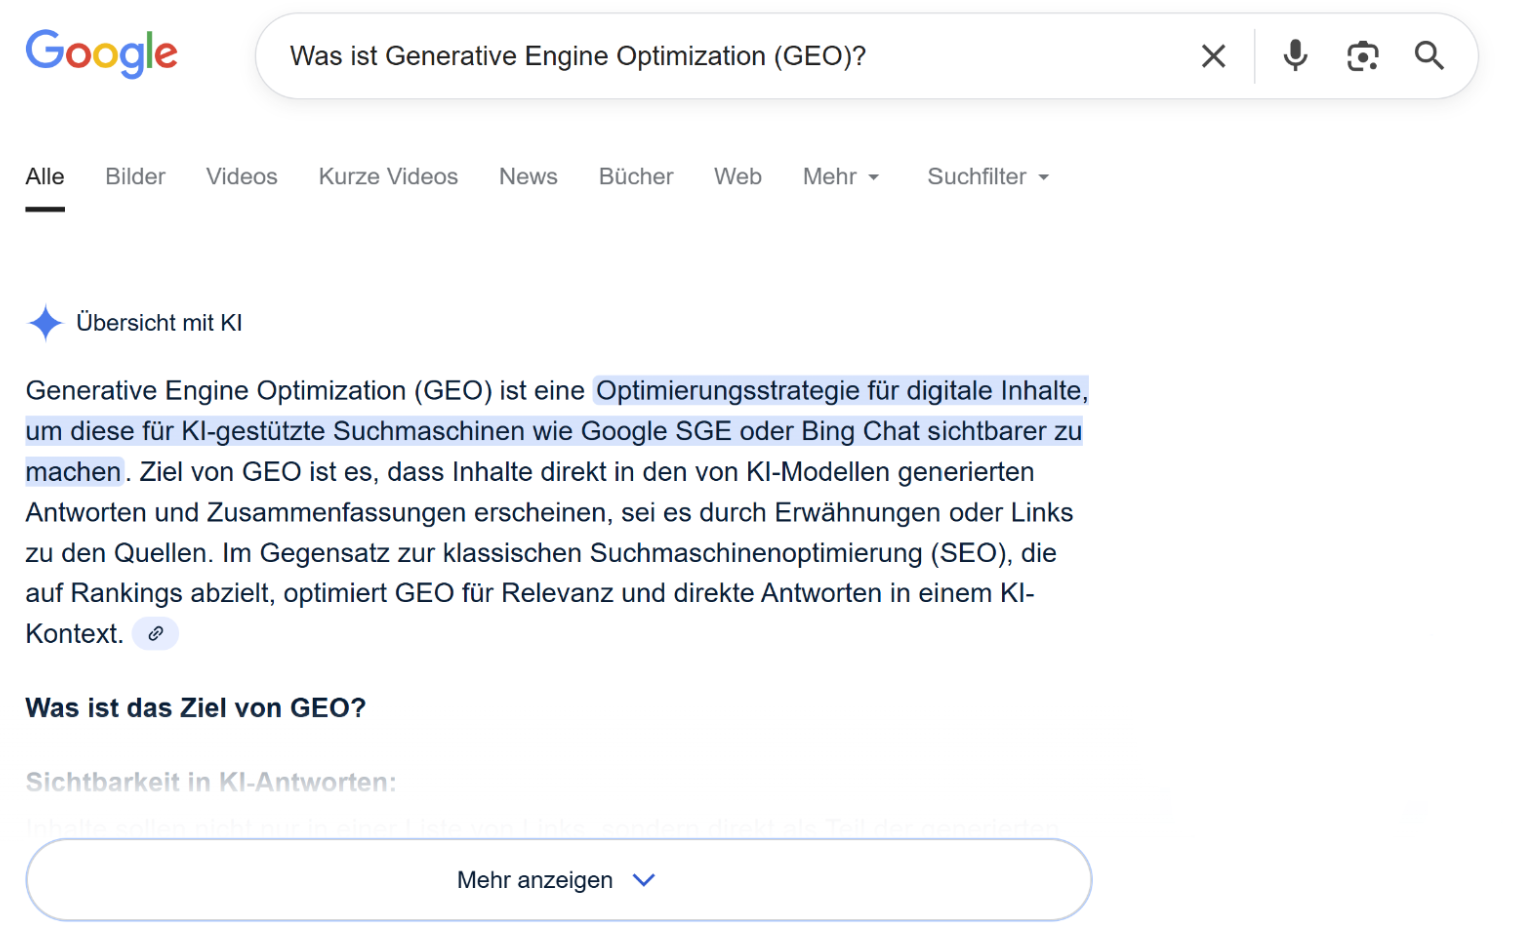Image resolution: width=1513 pixels, height=936 pixels.
Task: Click into the search text field
Action: (x=720, y=56)
